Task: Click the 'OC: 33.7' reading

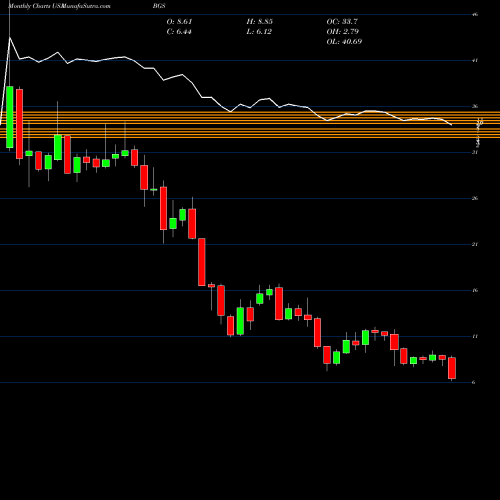Action: pos(342,22)
